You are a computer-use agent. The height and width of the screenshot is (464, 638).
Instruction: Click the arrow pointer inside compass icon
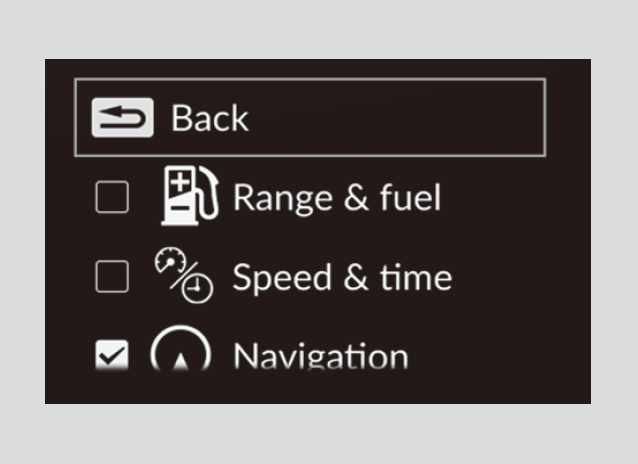[180, 364]
